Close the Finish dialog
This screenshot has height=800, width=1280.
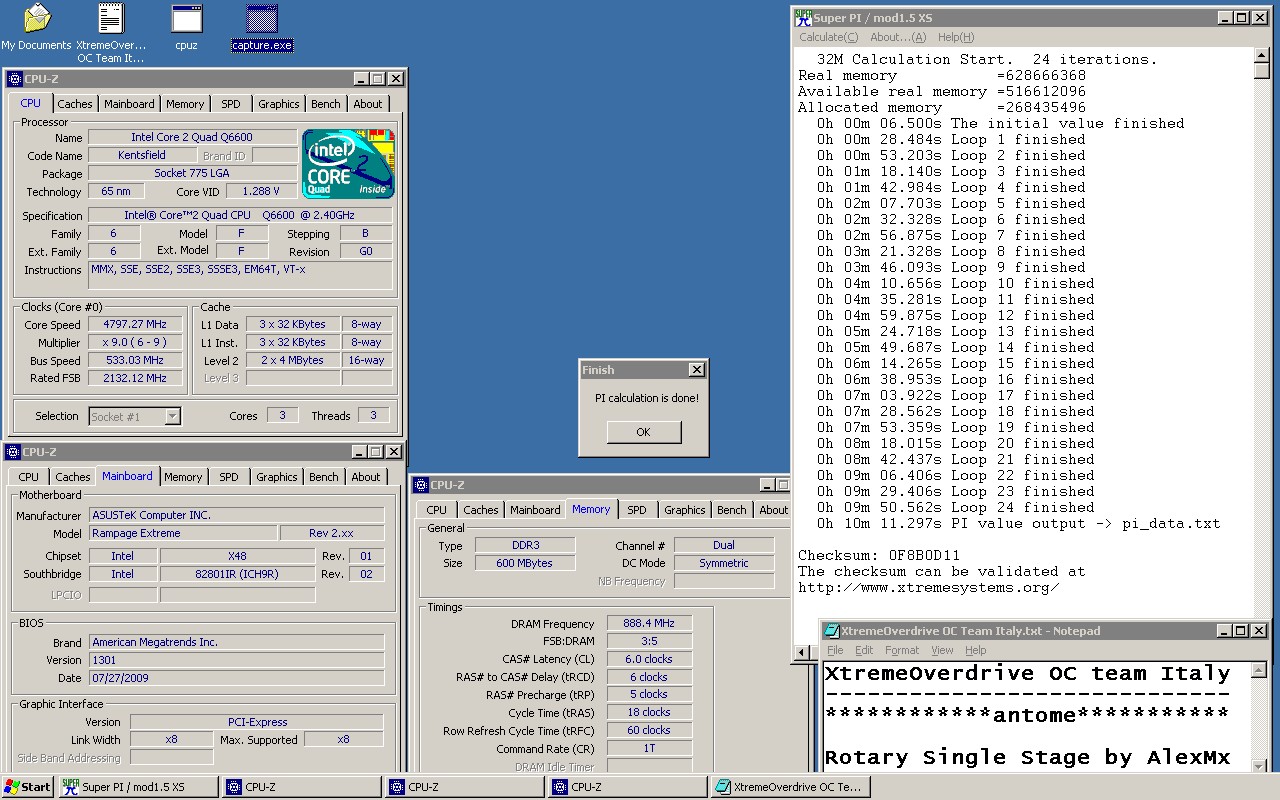coord(697,370)
